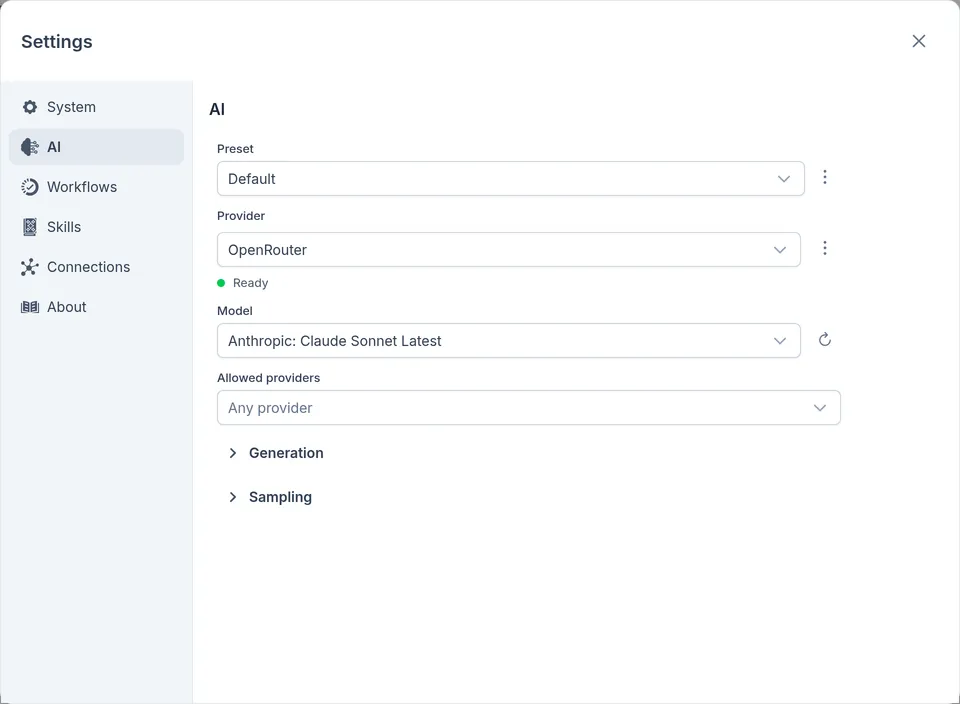Switch to the Skills settings tab

[x=96, y=227]
